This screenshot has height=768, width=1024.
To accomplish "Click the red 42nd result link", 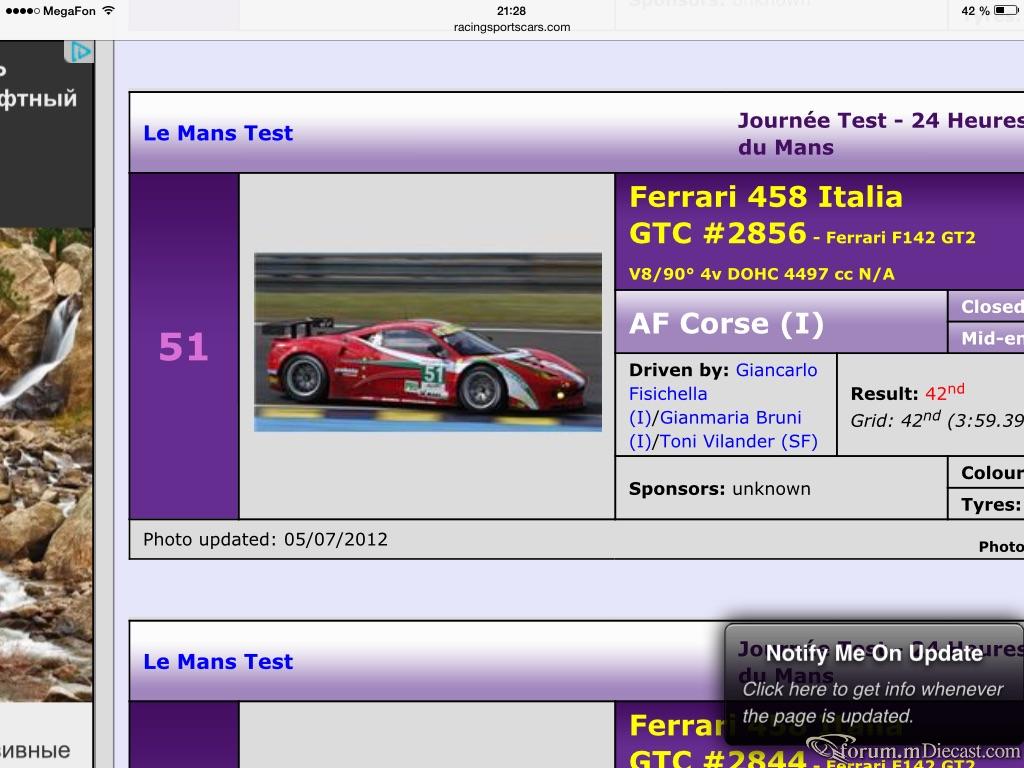I will click(x=944, y=392).
